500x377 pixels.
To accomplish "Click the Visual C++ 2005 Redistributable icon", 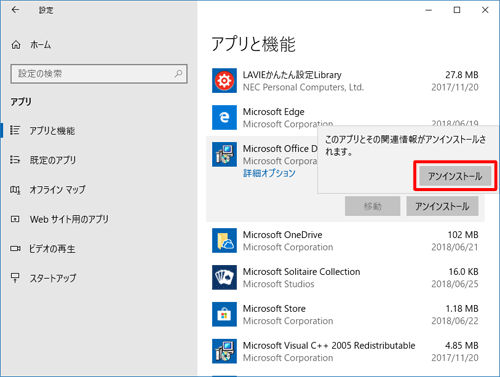I will tap(224, 351).
